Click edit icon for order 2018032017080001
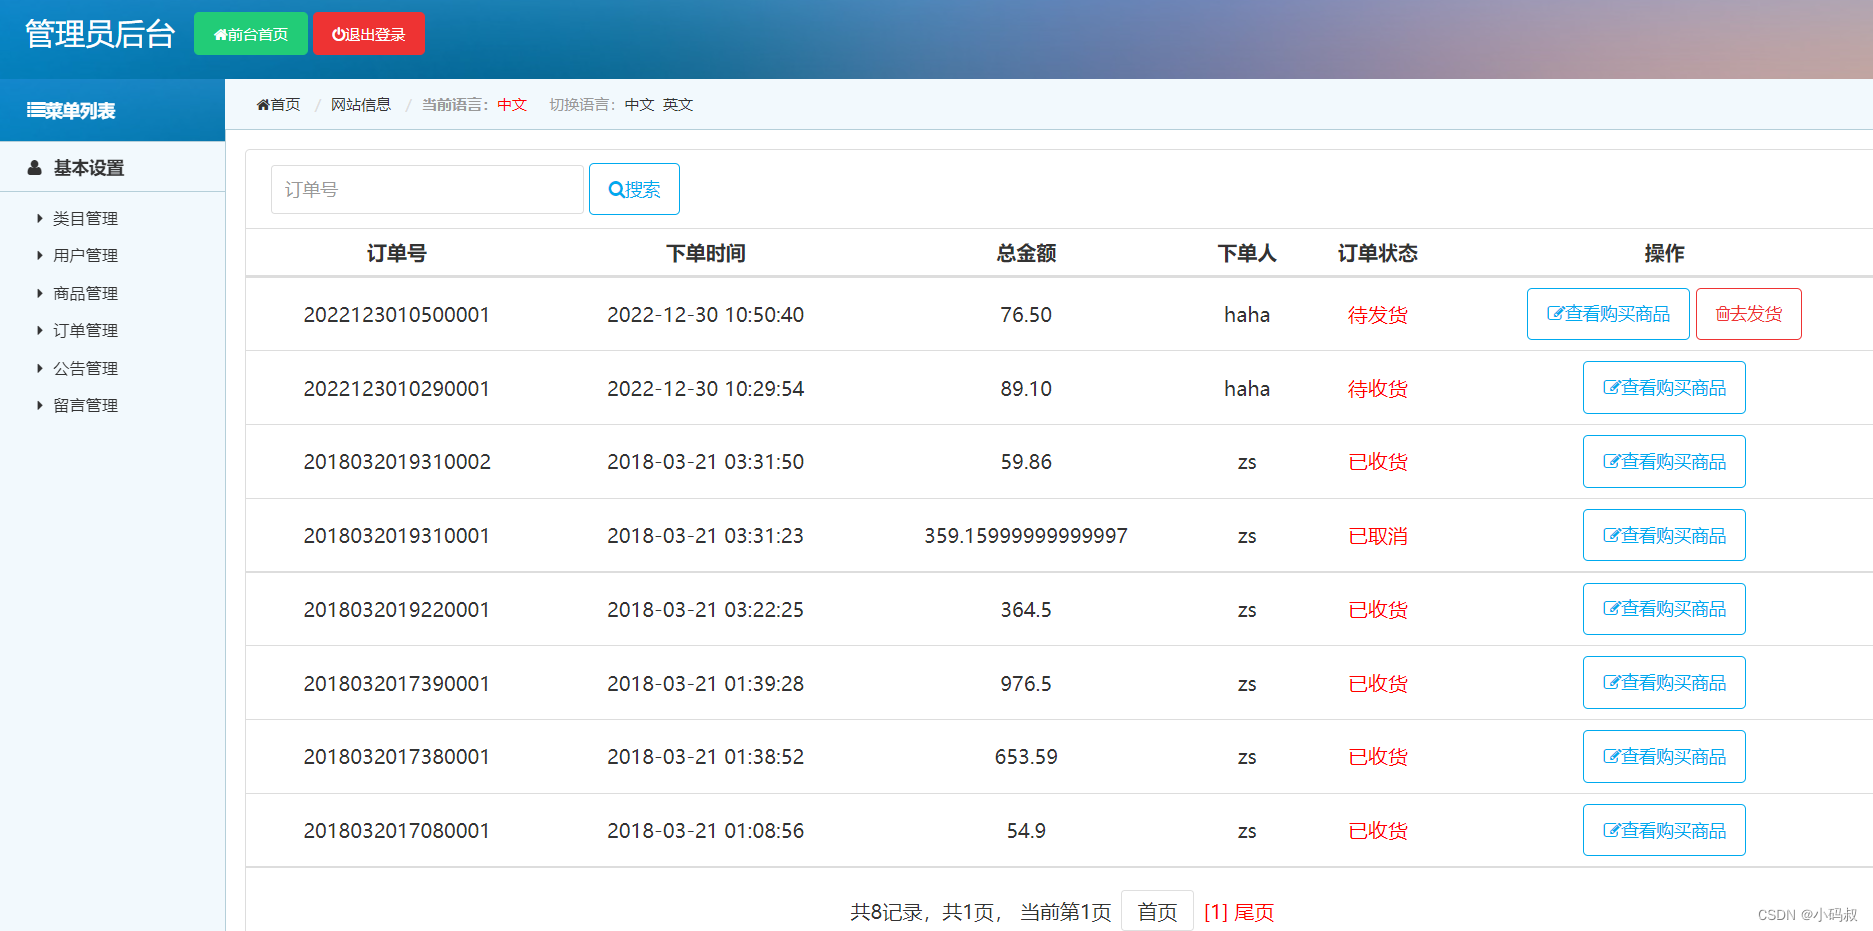 click(x=1612, y=831)
